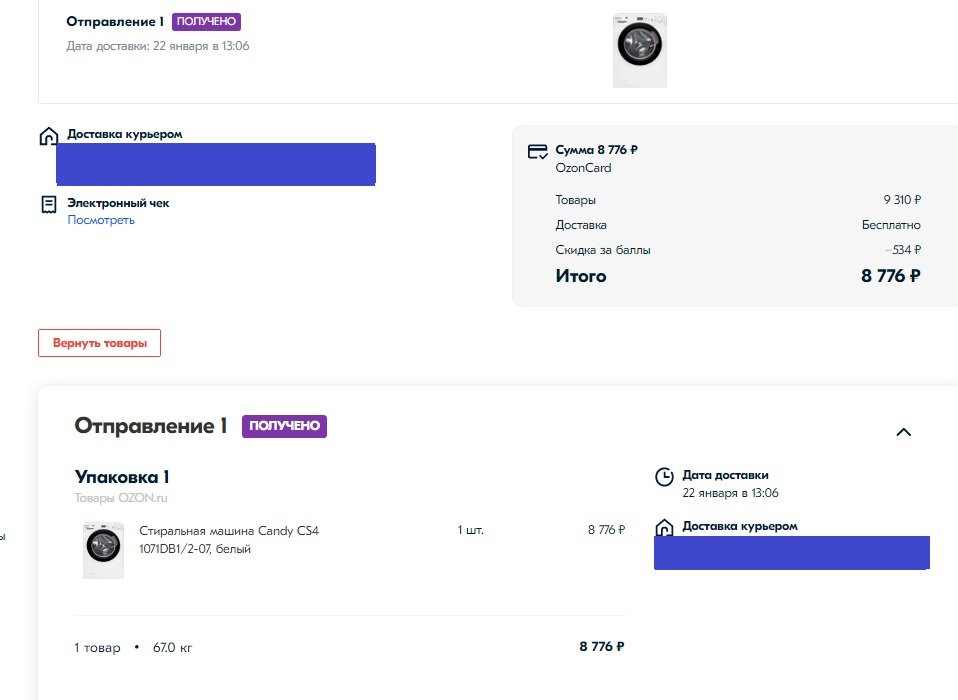
Task: Click the Candy washing machine thumbnail in Упаковка 1
Action: tap(102, 549)
